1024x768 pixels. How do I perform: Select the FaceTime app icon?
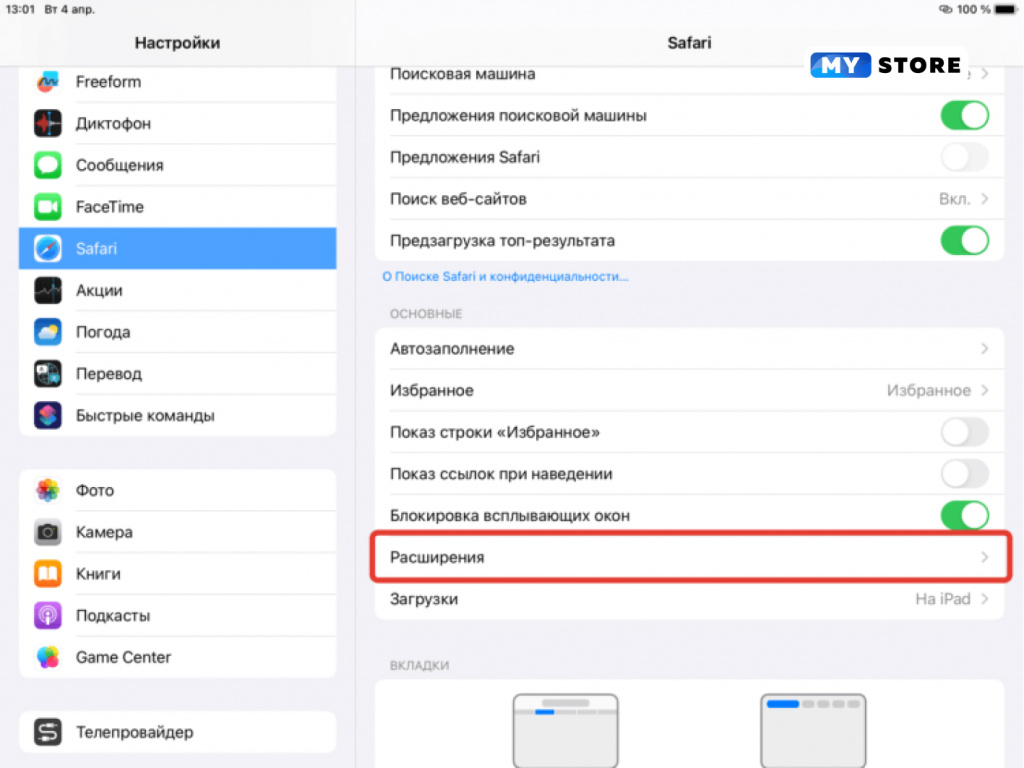(48, 207)
